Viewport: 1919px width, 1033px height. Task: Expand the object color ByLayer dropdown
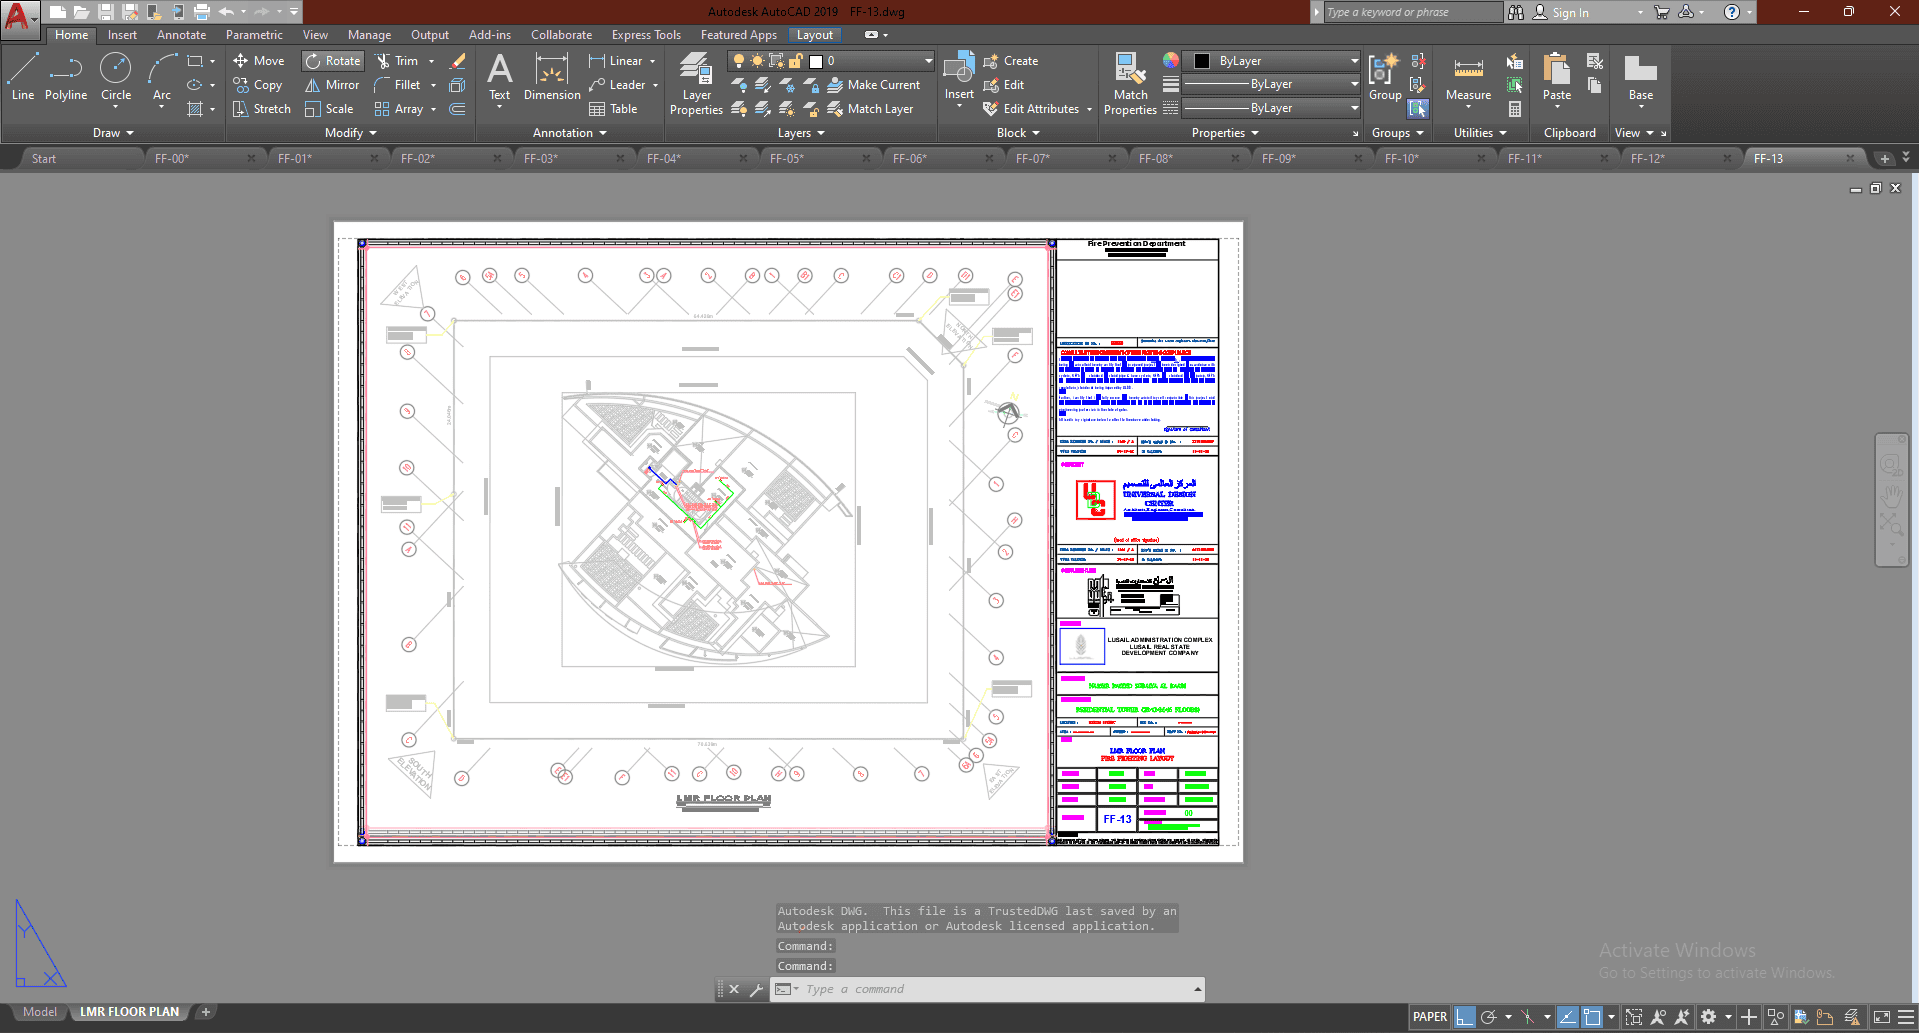pyautogui.click(x=1272, y=61)
